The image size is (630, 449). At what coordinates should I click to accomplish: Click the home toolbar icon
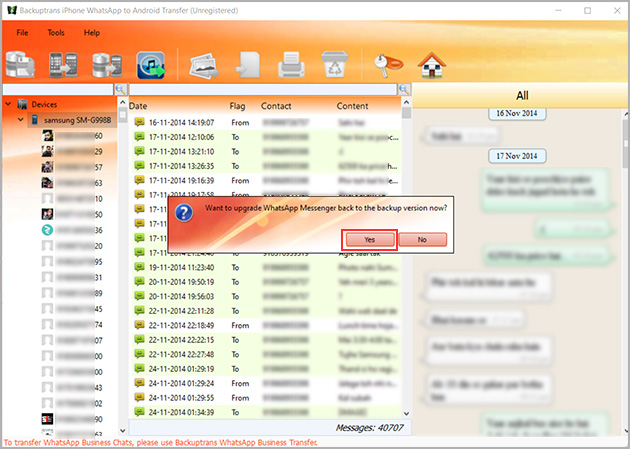click(x=432, y=65)
